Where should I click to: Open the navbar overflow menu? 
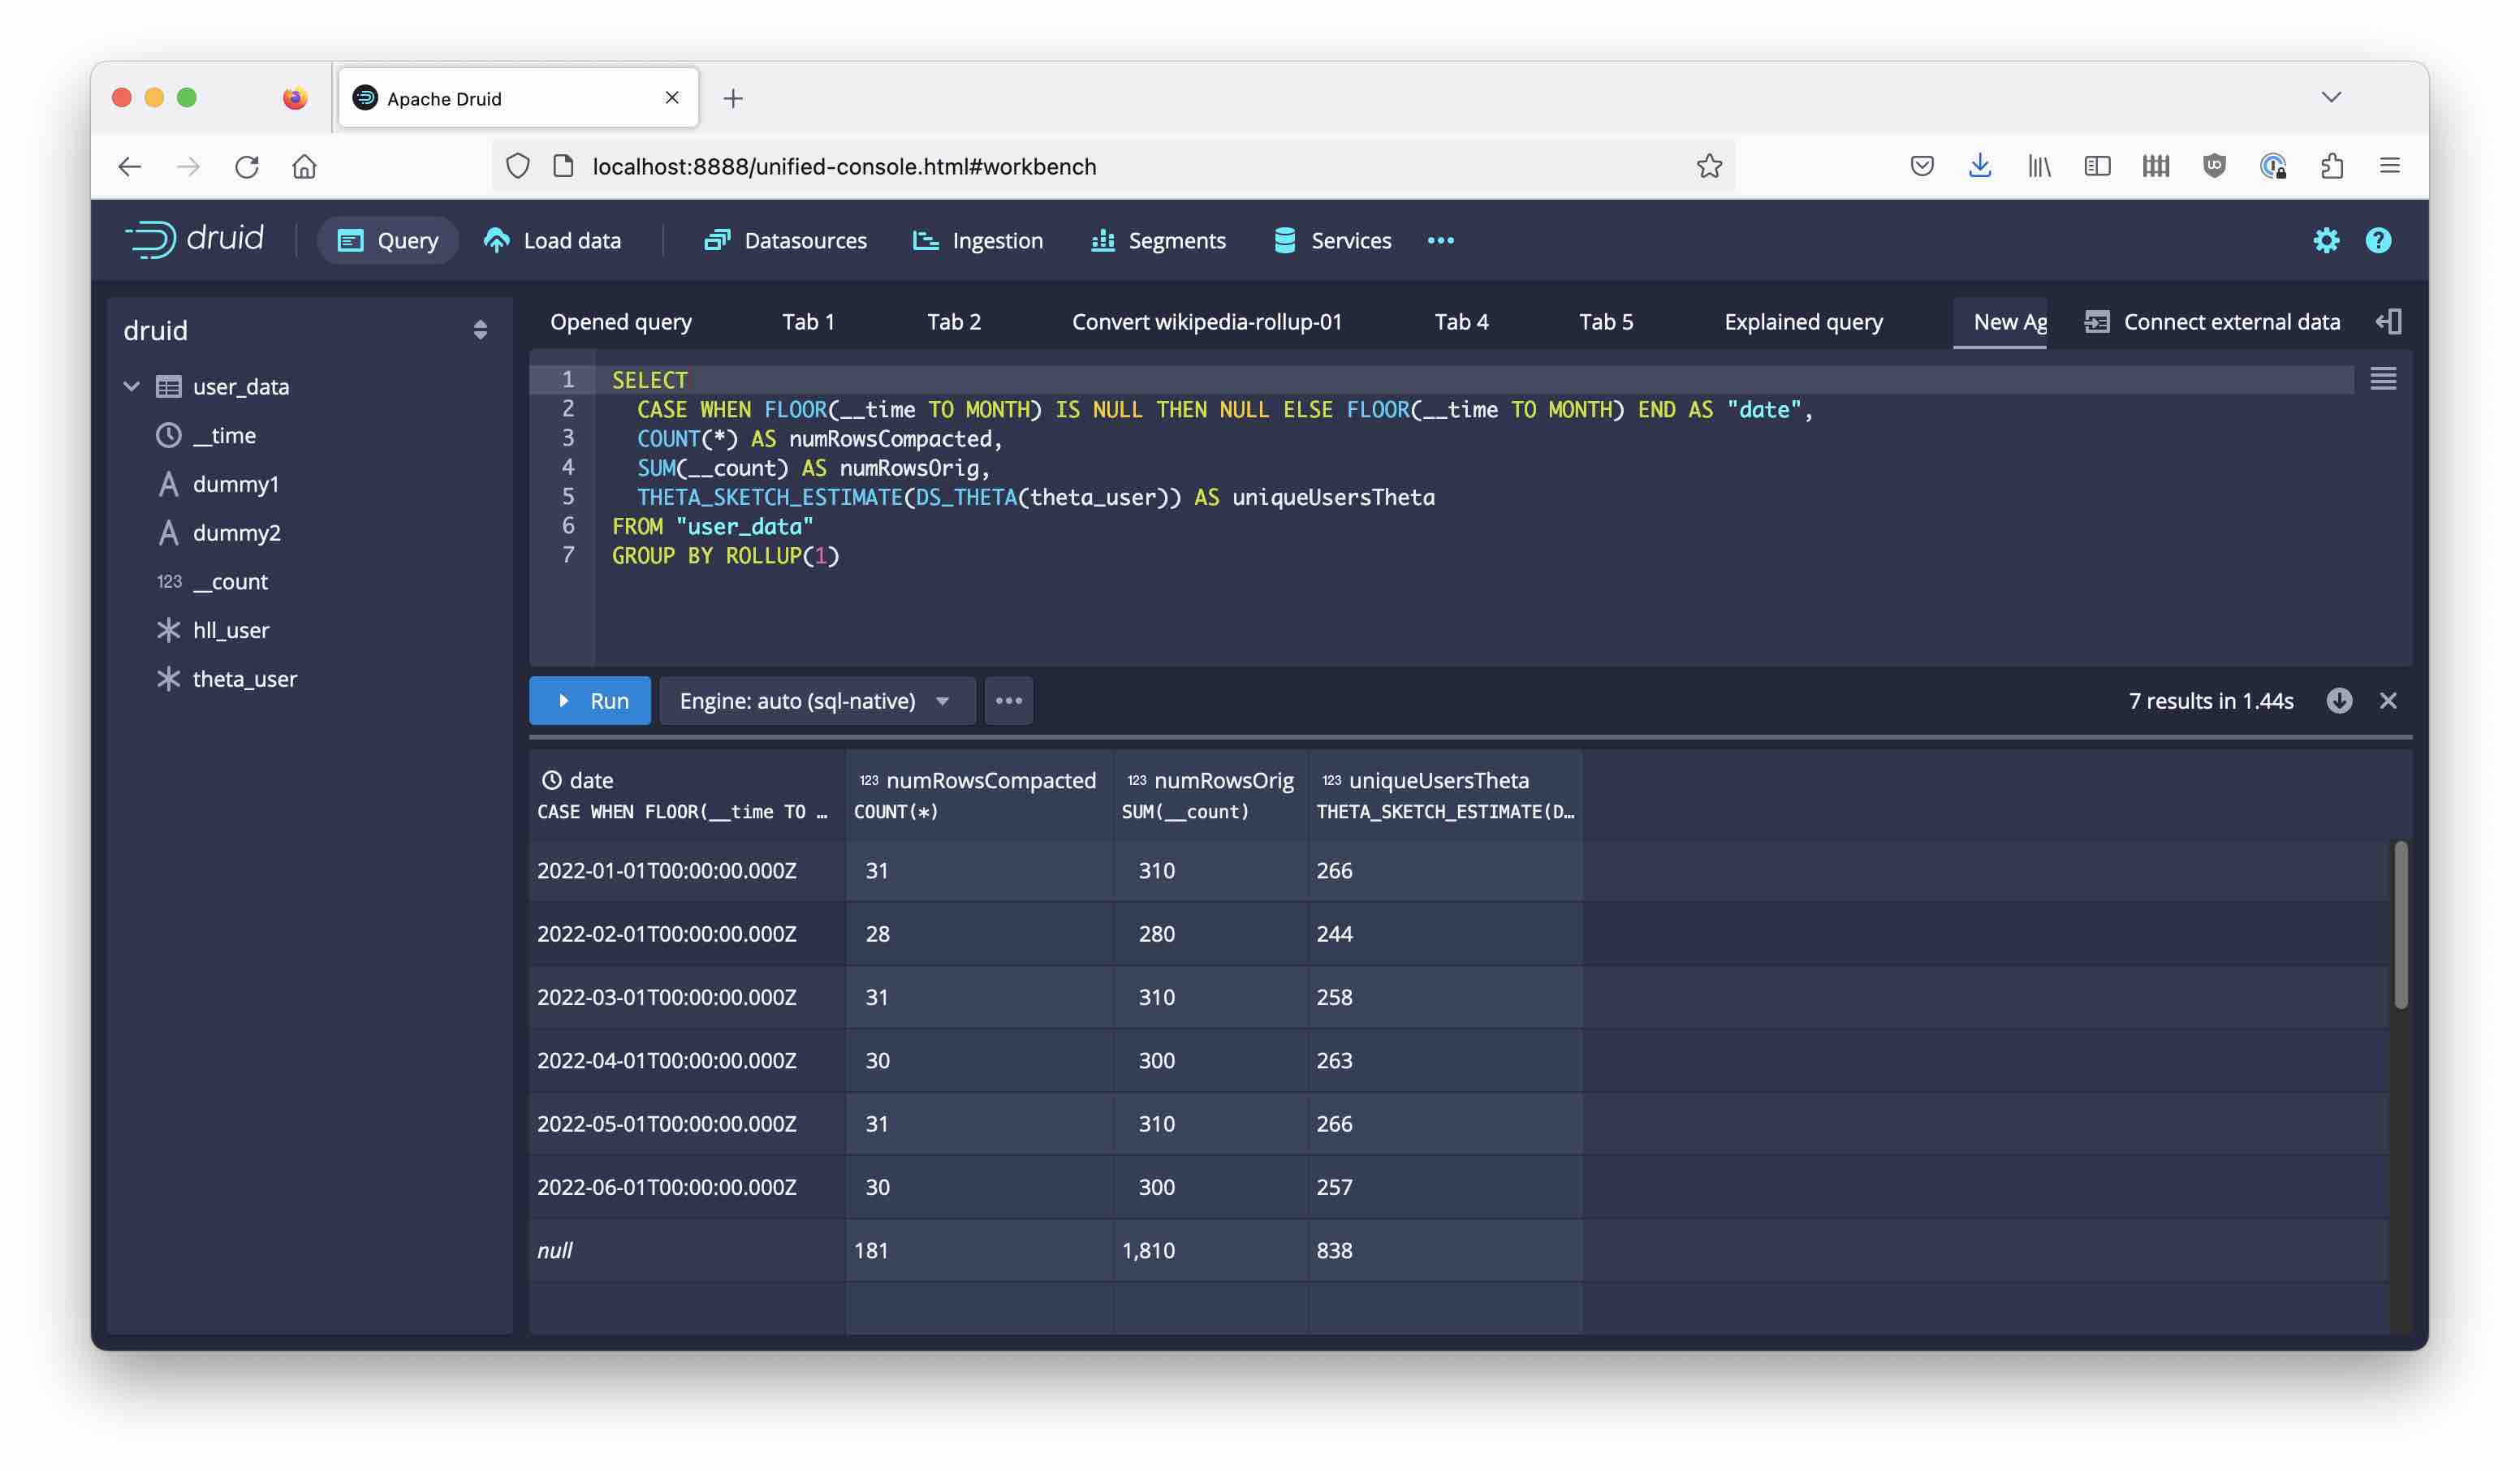[x=1441, y=240]
